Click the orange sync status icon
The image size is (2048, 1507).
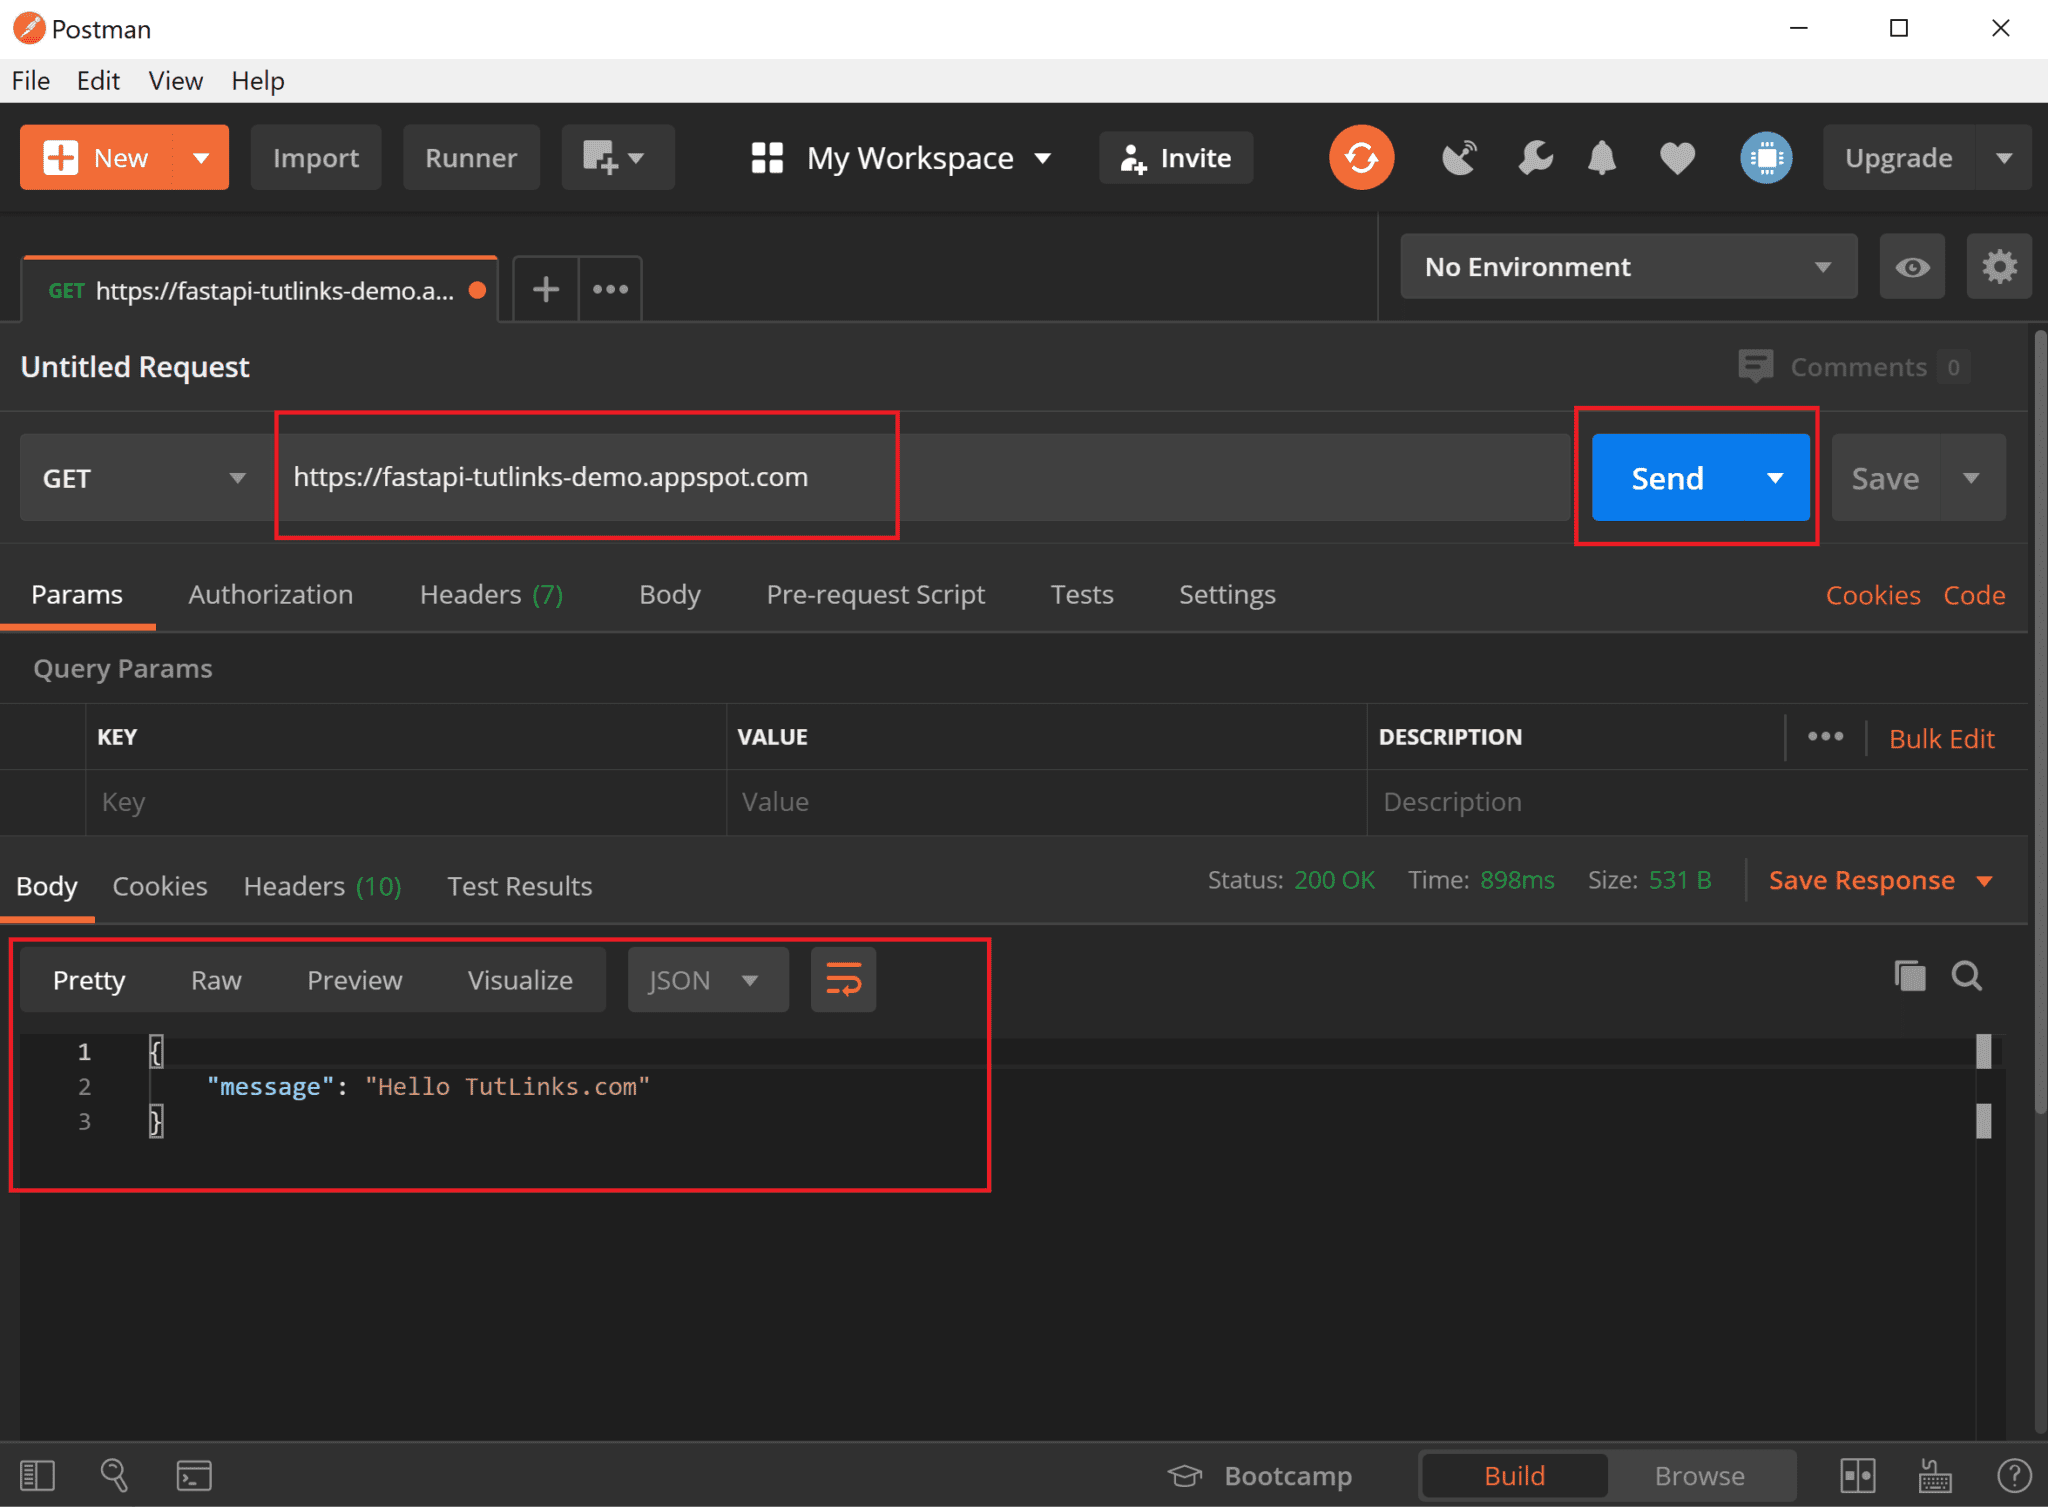coord(1360,158)
